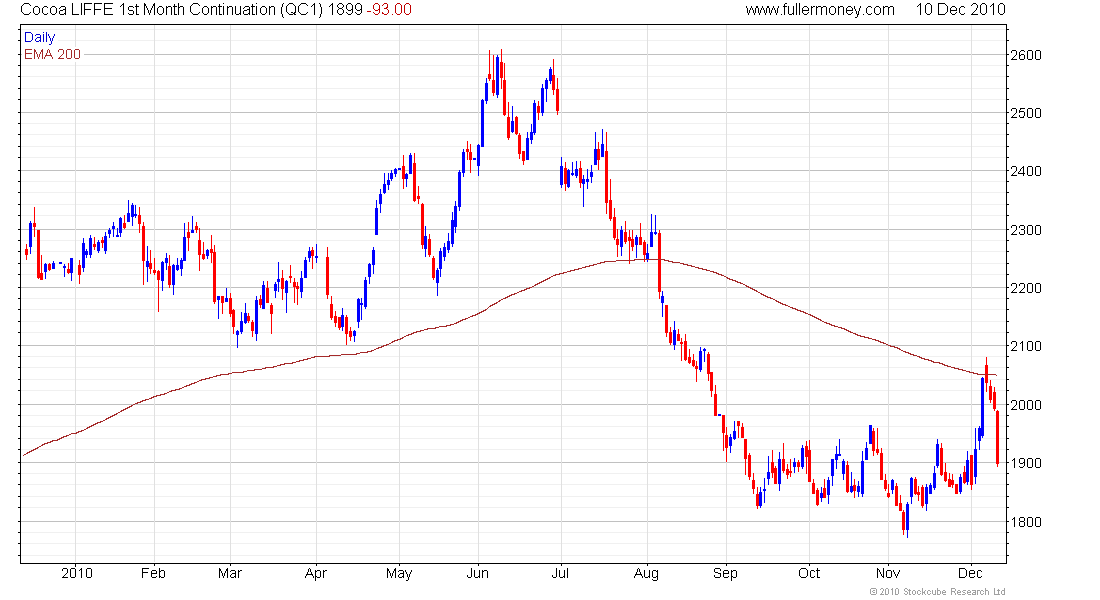Click the 'Jun' time axis label
The width and height of the screenshot is (1100, 600).
478,573
